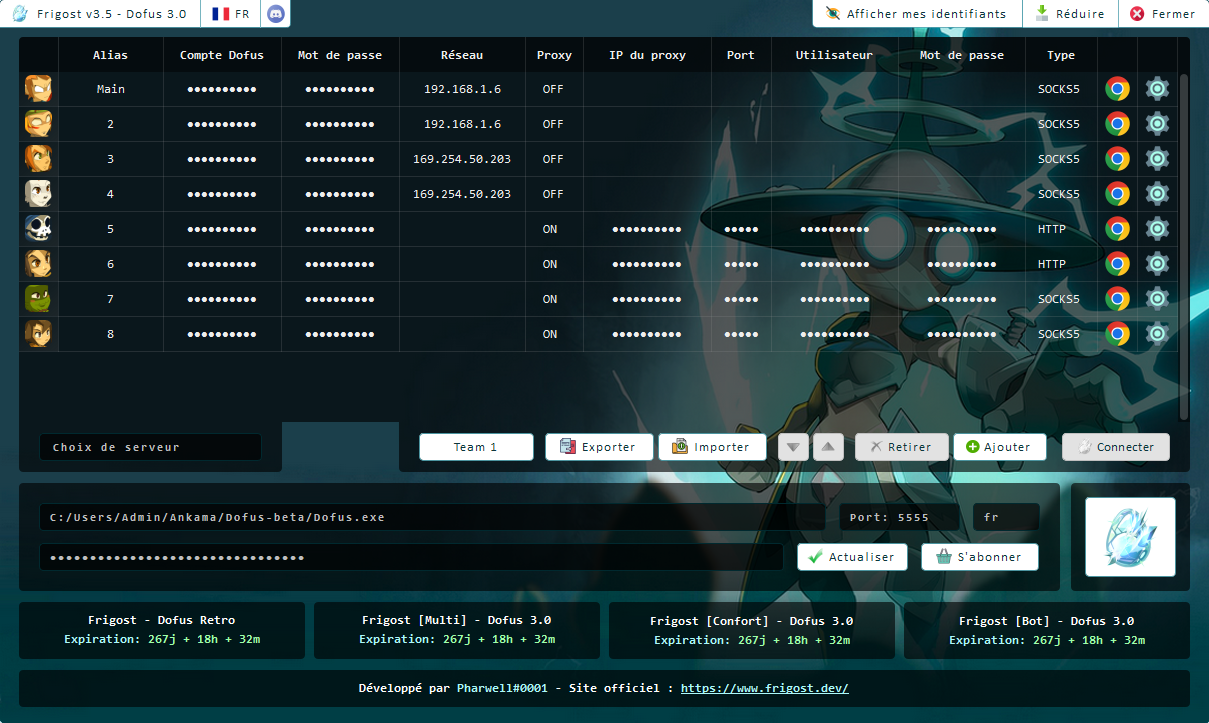The width and height of the screenshot is (1209, 723).
Task: Open the settings gear on account 7 row
Action: [x=1157, y=298]
